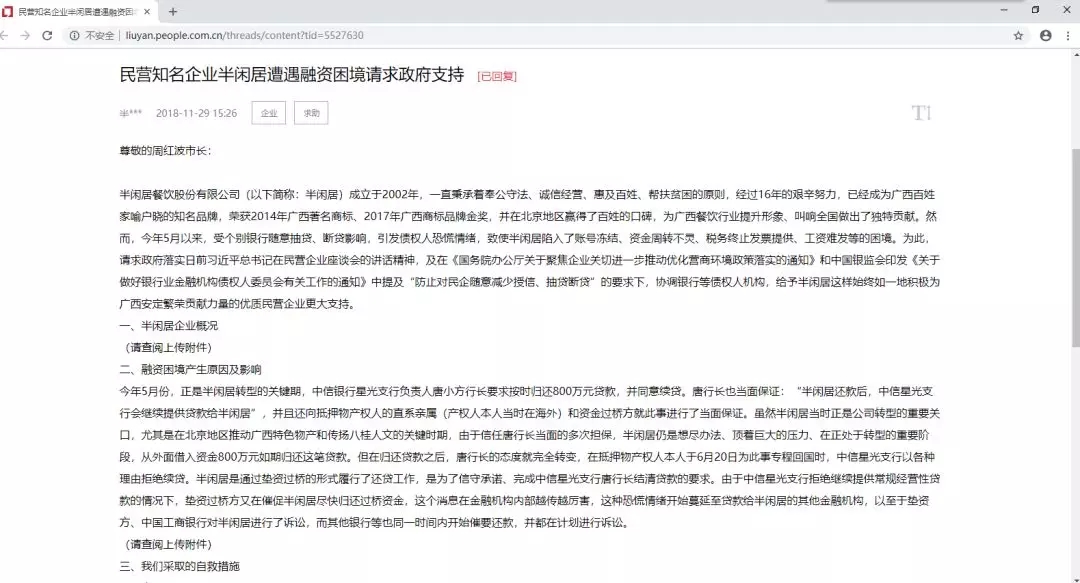Minimize the browser window

point(1004,10)
